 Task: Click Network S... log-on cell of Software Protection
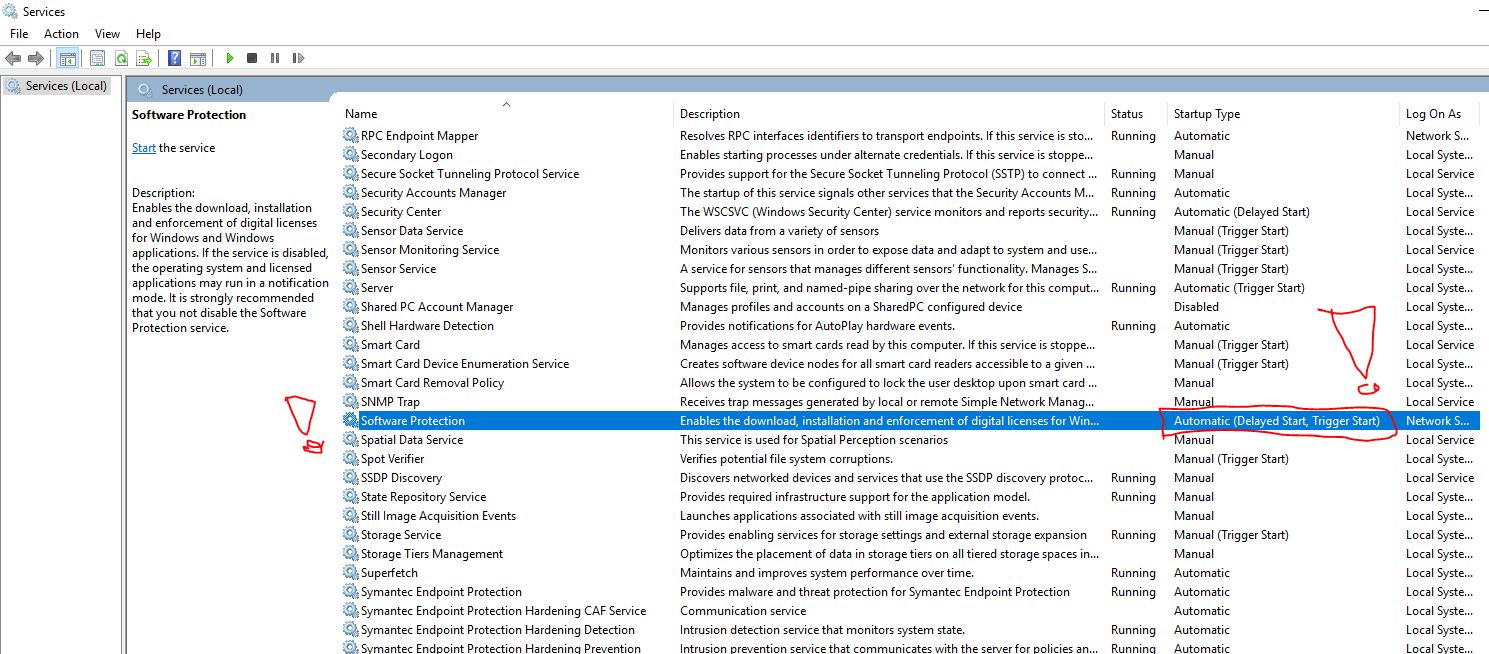[x=1437, y=420]
